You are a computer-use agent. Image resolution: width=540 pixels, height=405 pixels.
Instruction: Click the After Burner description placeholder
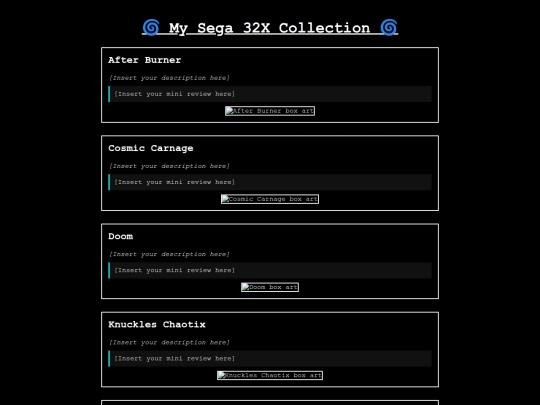[x=169, y=78]
